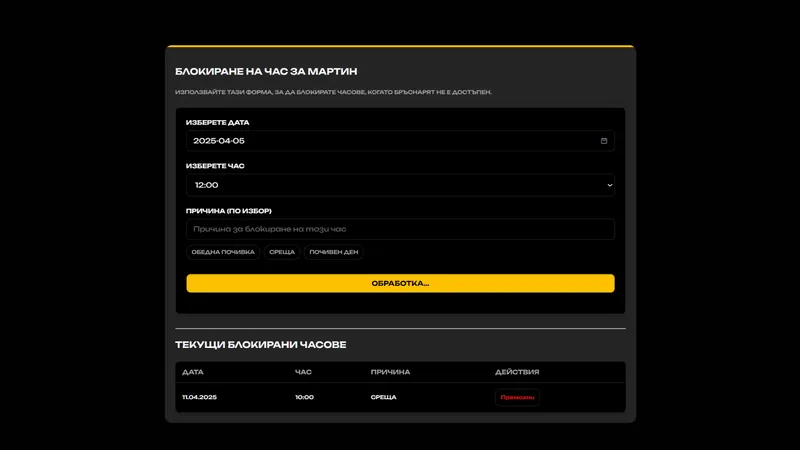Click the ПРИЧИНА column header
Viewport: 800px width, 450px height.
(390, 372)
